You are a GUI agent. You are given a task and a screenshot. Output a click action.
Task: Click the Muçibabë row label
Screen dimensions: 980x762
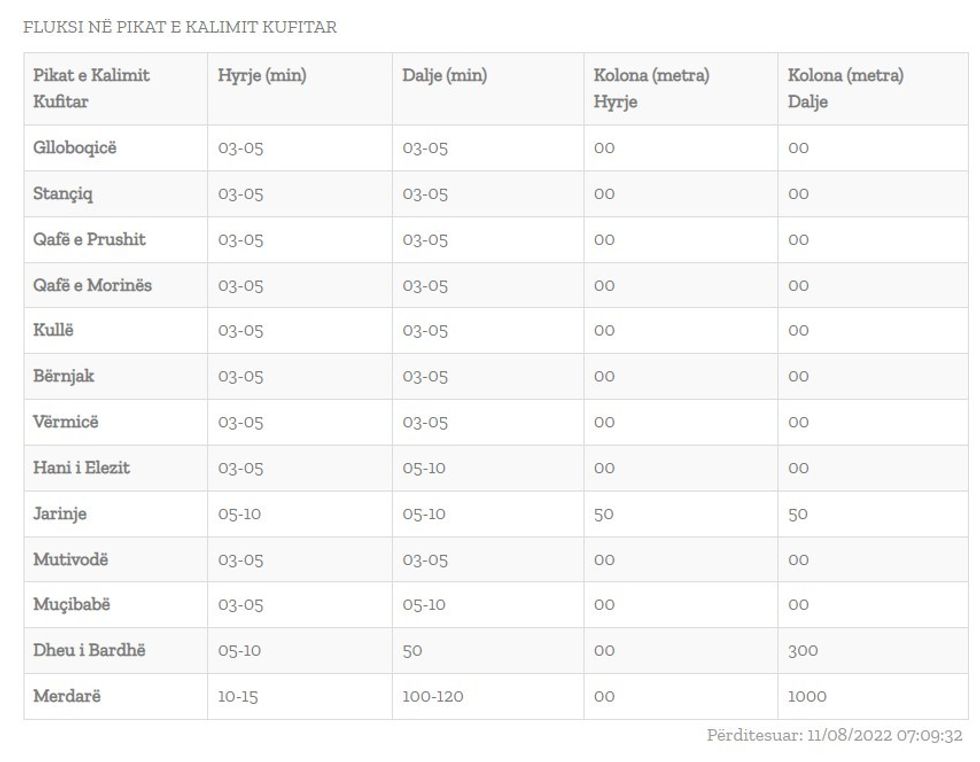(x=73, y=605)
